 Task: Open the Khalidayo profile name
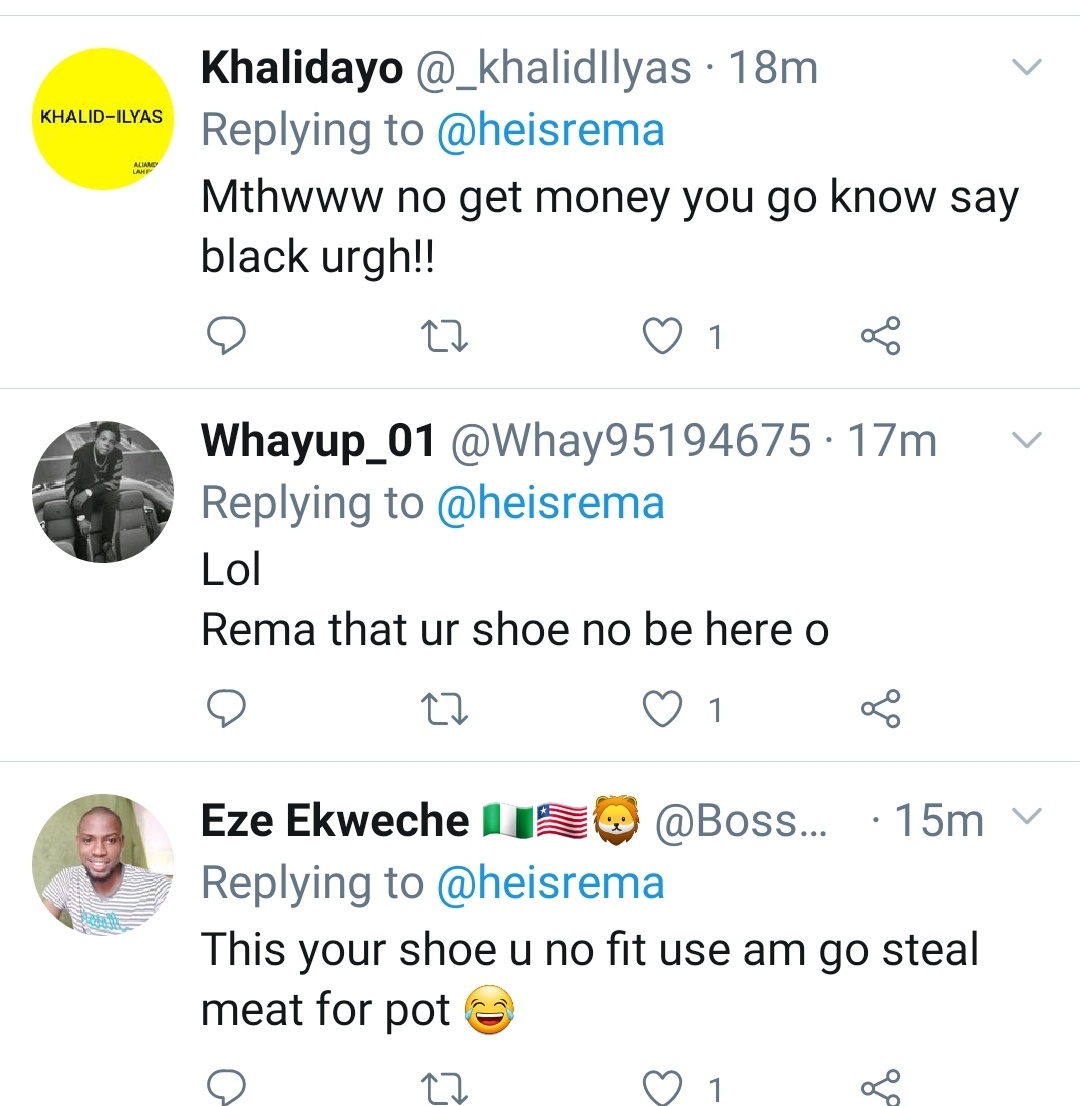coord(301,68)
